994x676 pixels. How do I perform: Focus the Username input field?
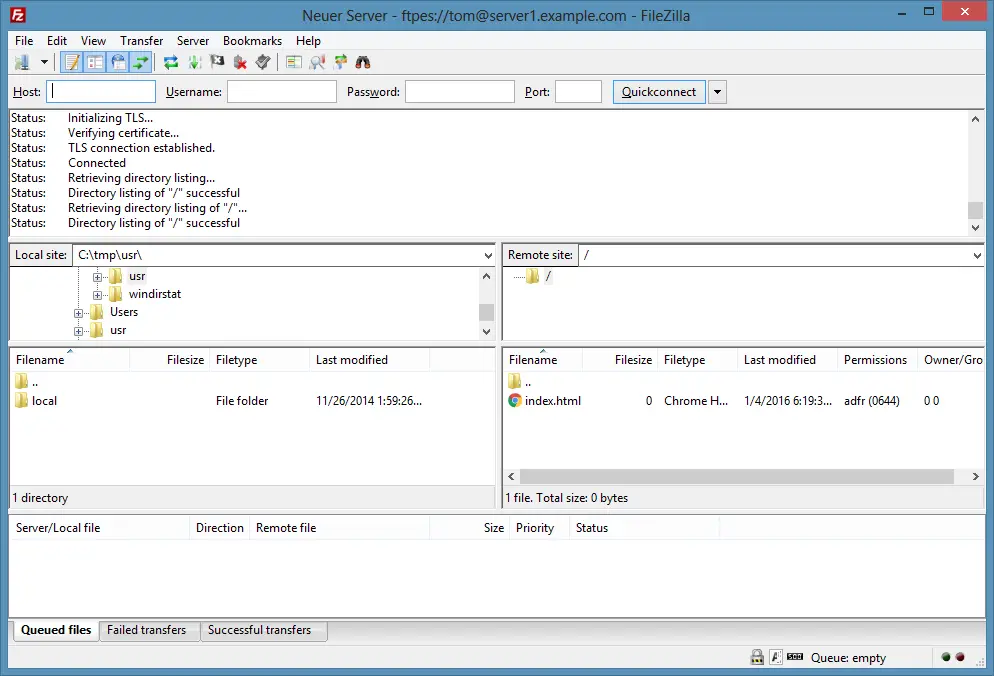click(281, 92)
